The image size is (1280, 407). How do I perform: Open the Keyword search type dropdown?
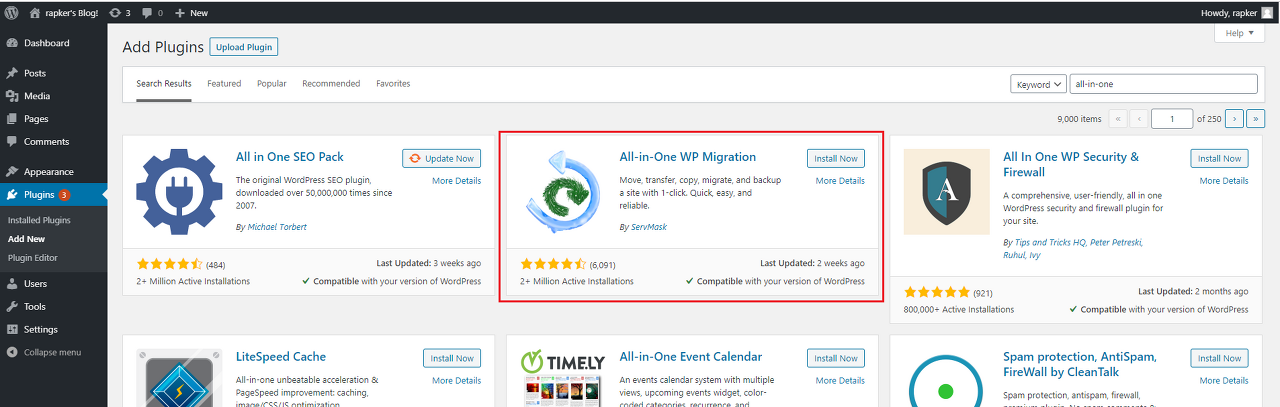pyautogui.click(x=1038, y=85)
